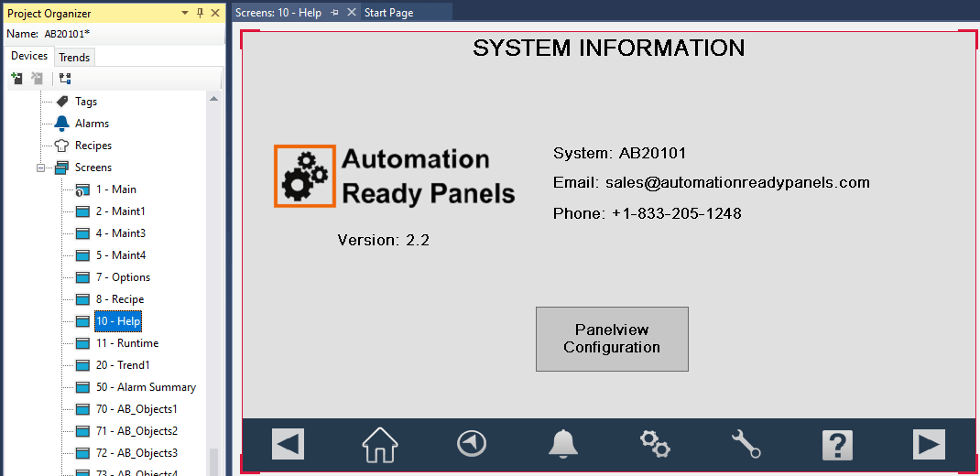980x476 pixels.
Task: Select the Email: sales@automationreadypanels.com text
Action: (x=711, y=183)
